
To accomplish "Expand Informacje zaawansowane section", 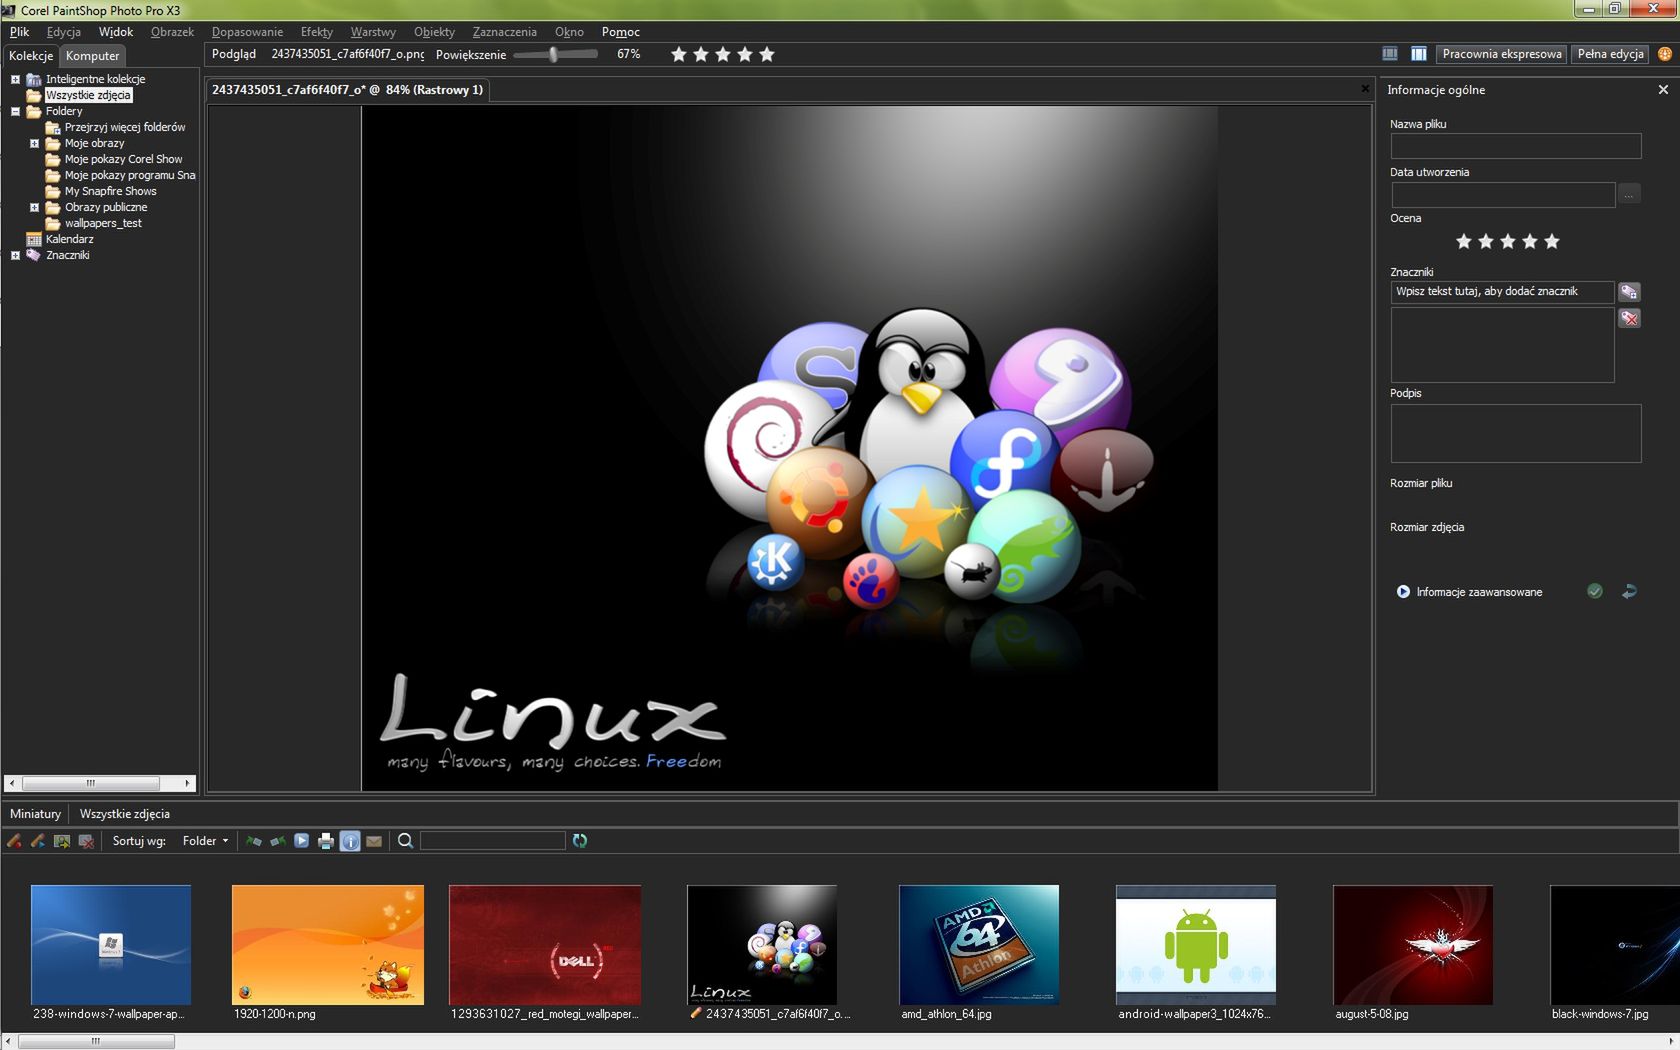I will [1403, 592].
